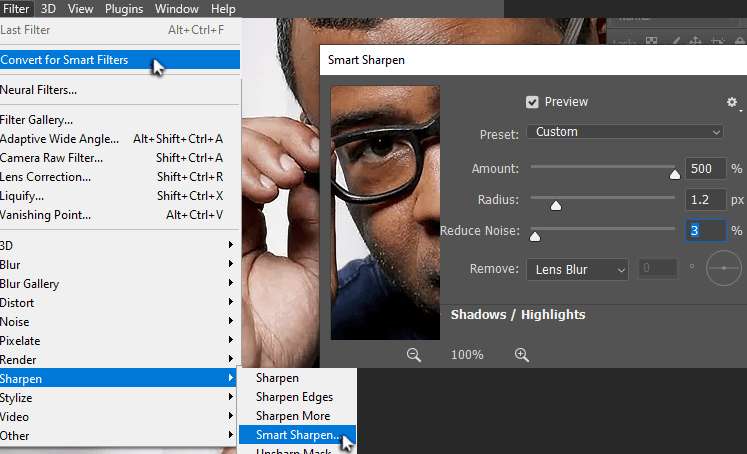Click the Amount value field
This screenshot has width=747, height=454.
705,169
